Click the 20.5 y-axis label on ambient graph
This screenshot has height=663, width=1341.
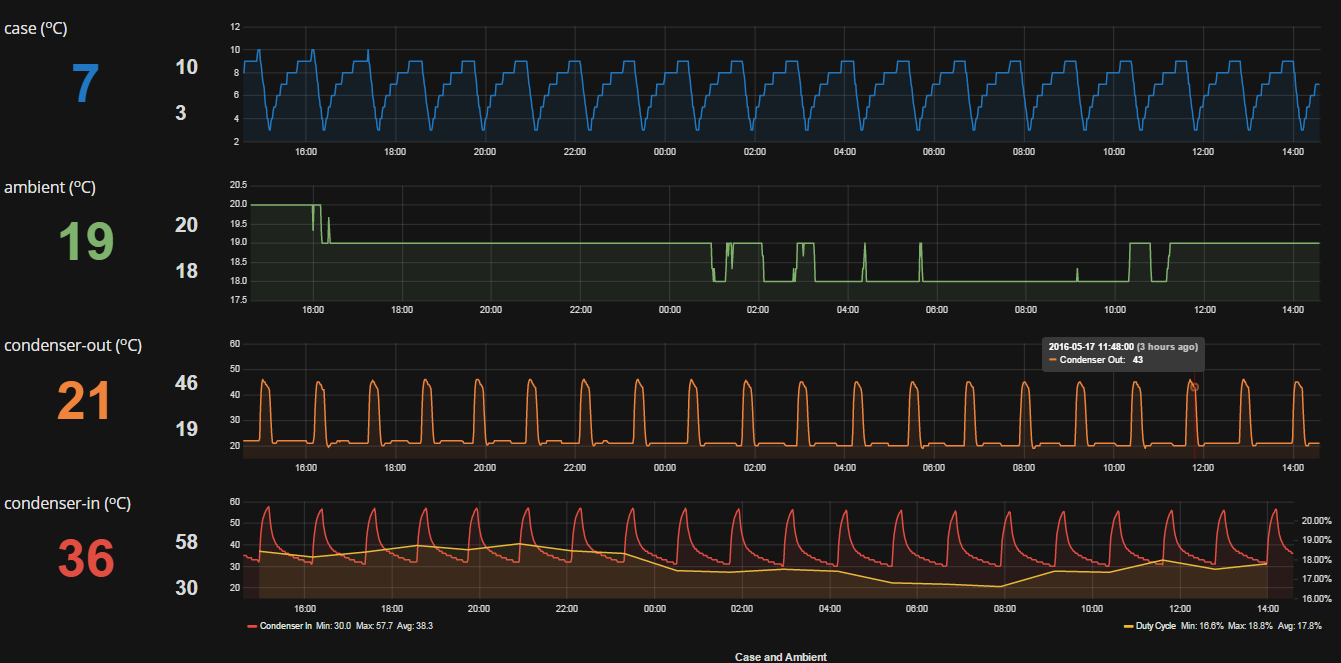click(238, 185)
